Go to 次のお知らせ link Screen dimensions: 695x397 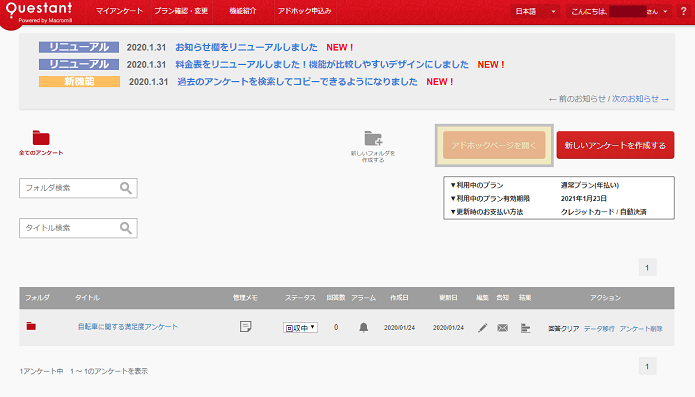[640, 99]
